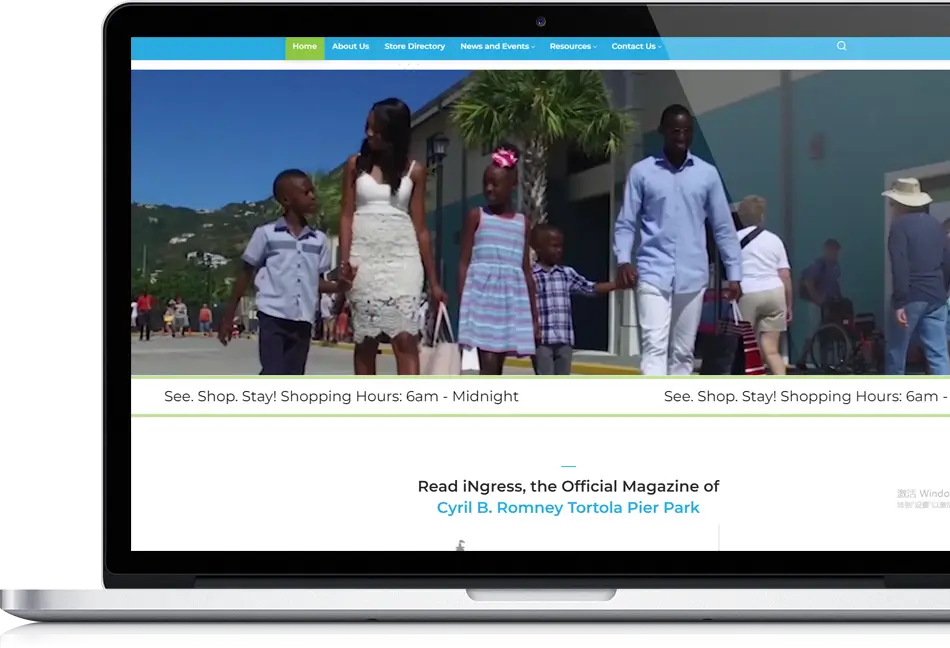Viewport: 950px width, 648px height.
Task: Expand the Resources dropdown arrow
Action: (595, 47)
